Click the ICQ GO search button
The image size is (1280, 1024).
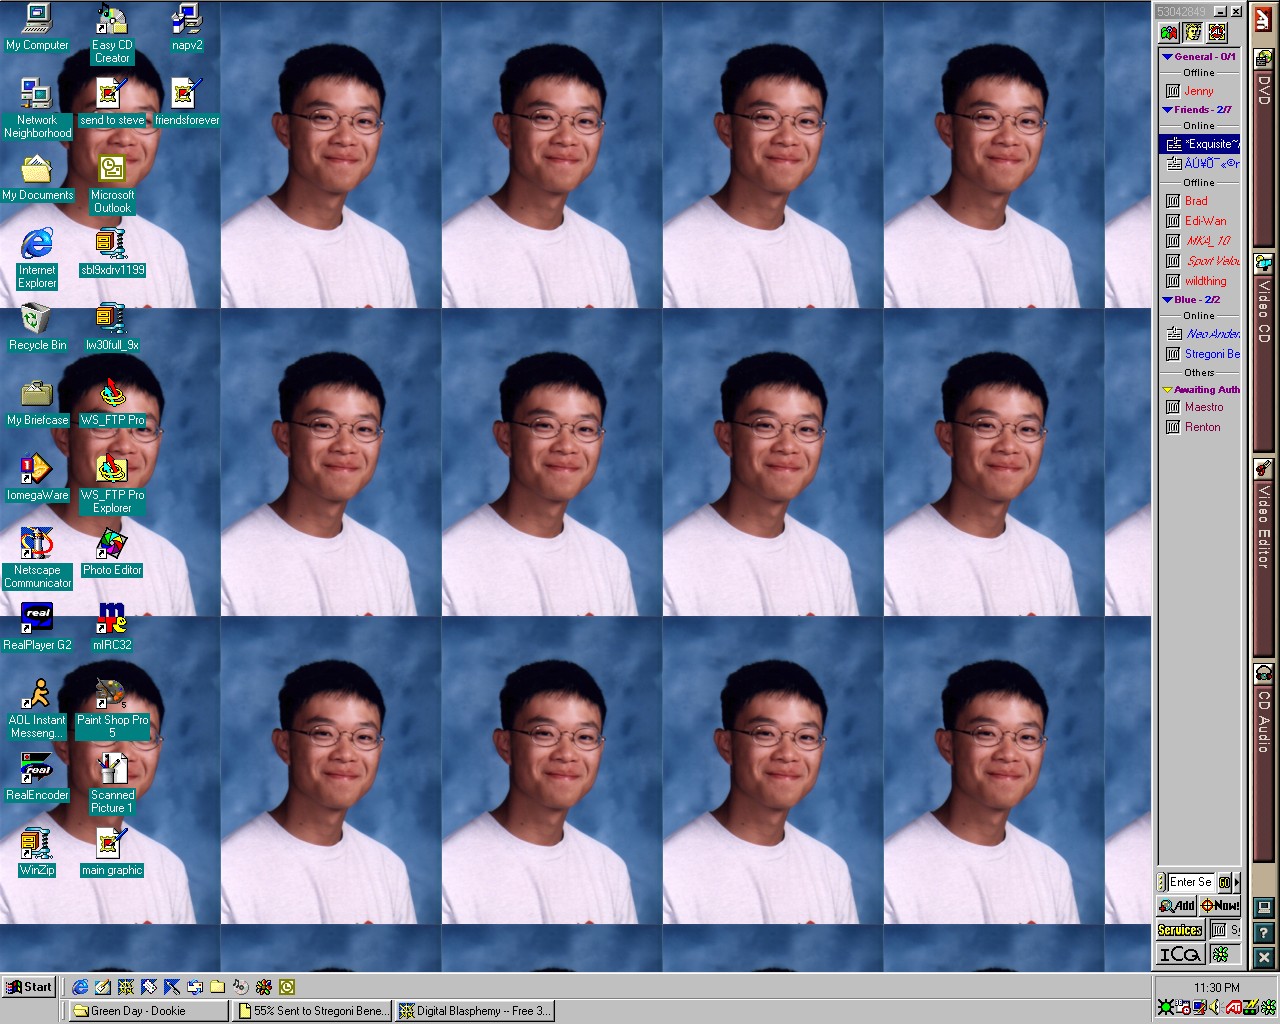click(1224, 882)
